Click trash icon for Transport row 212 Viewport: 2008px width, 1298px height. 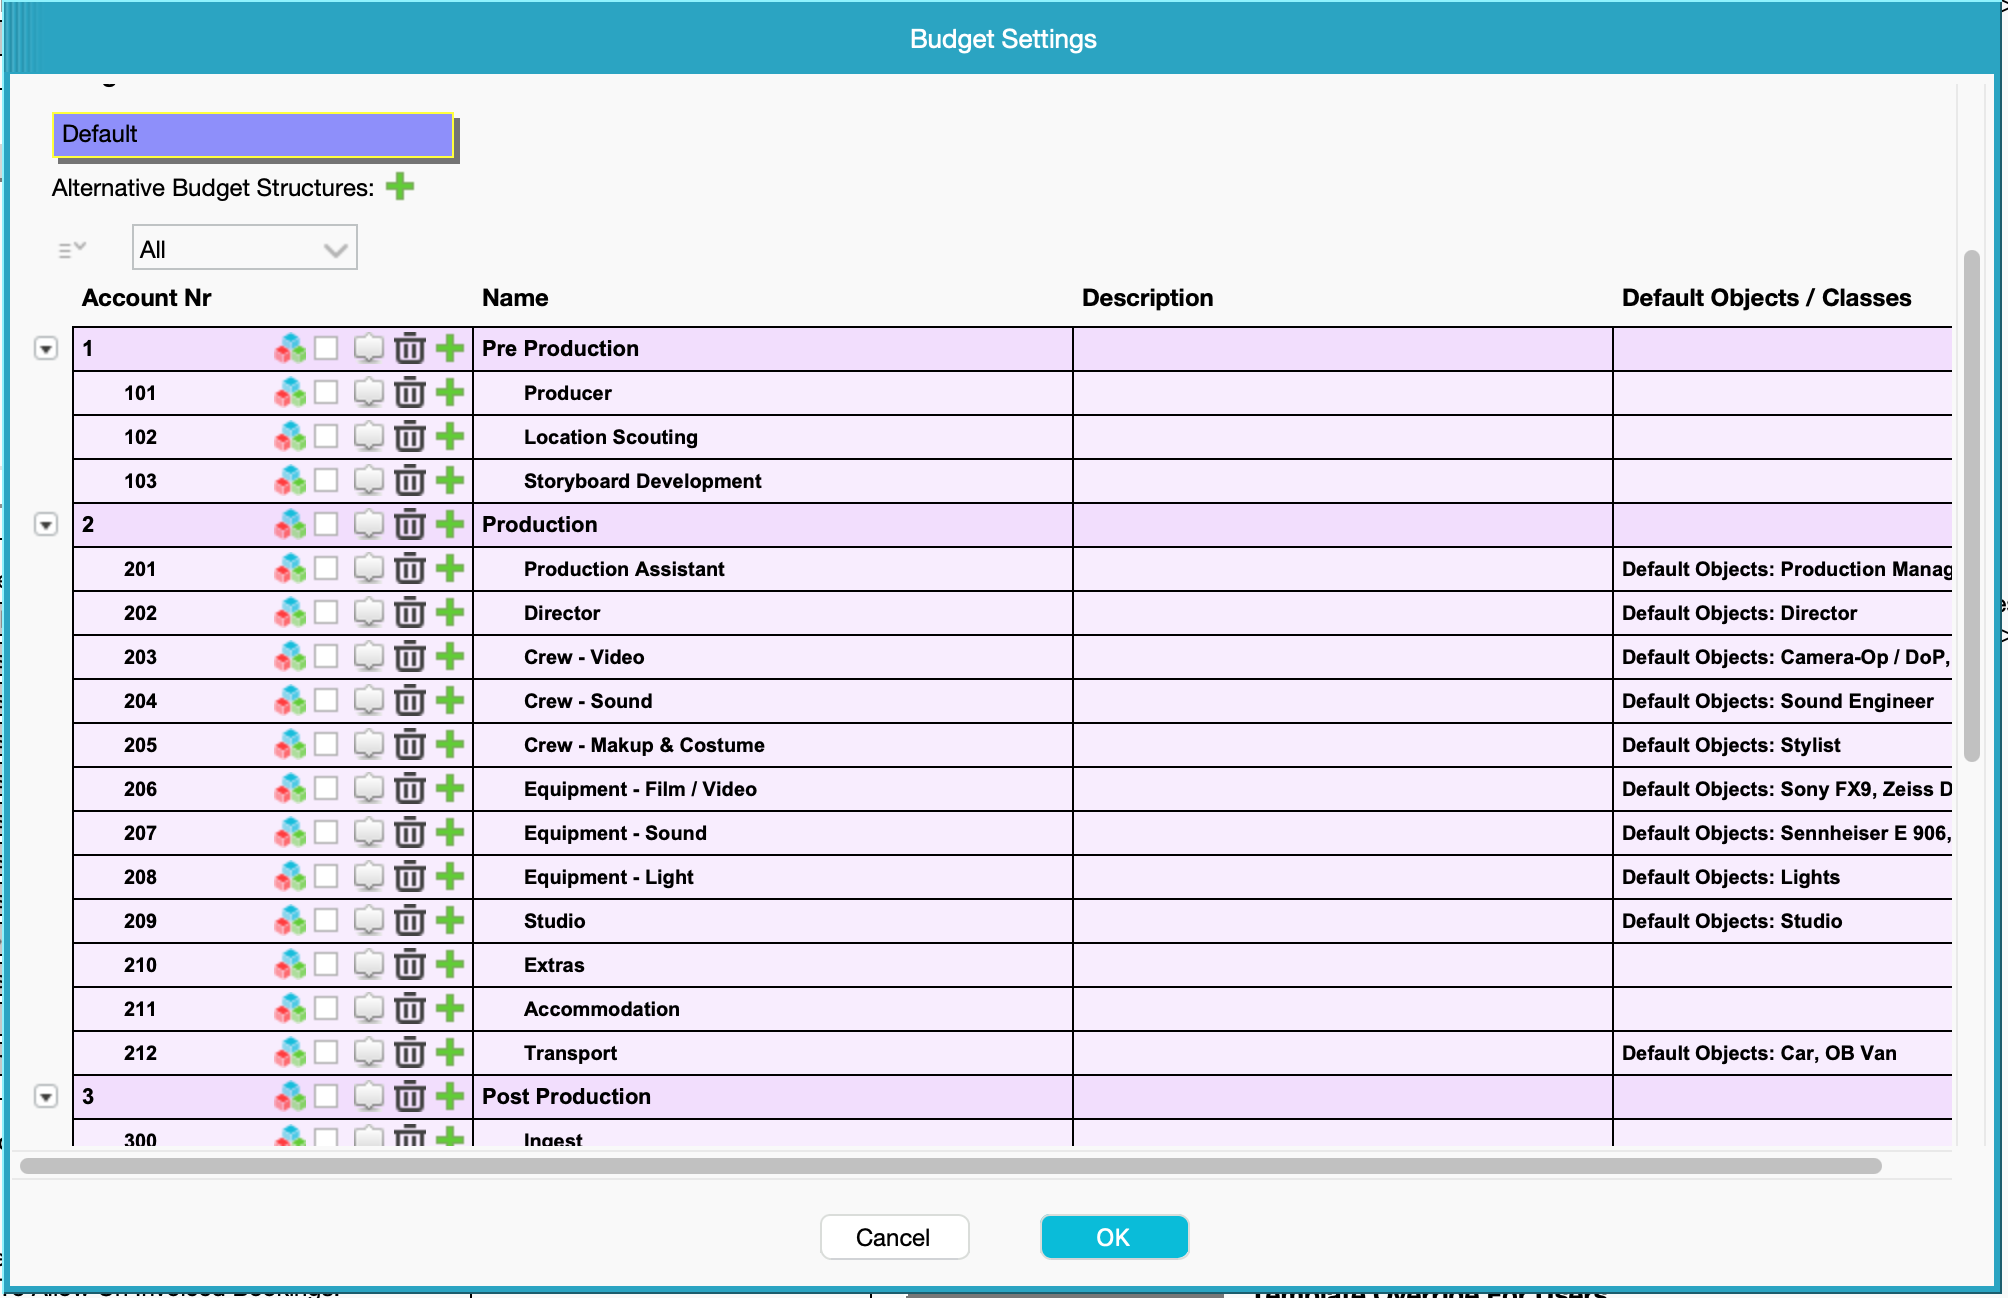point(409,1052)
